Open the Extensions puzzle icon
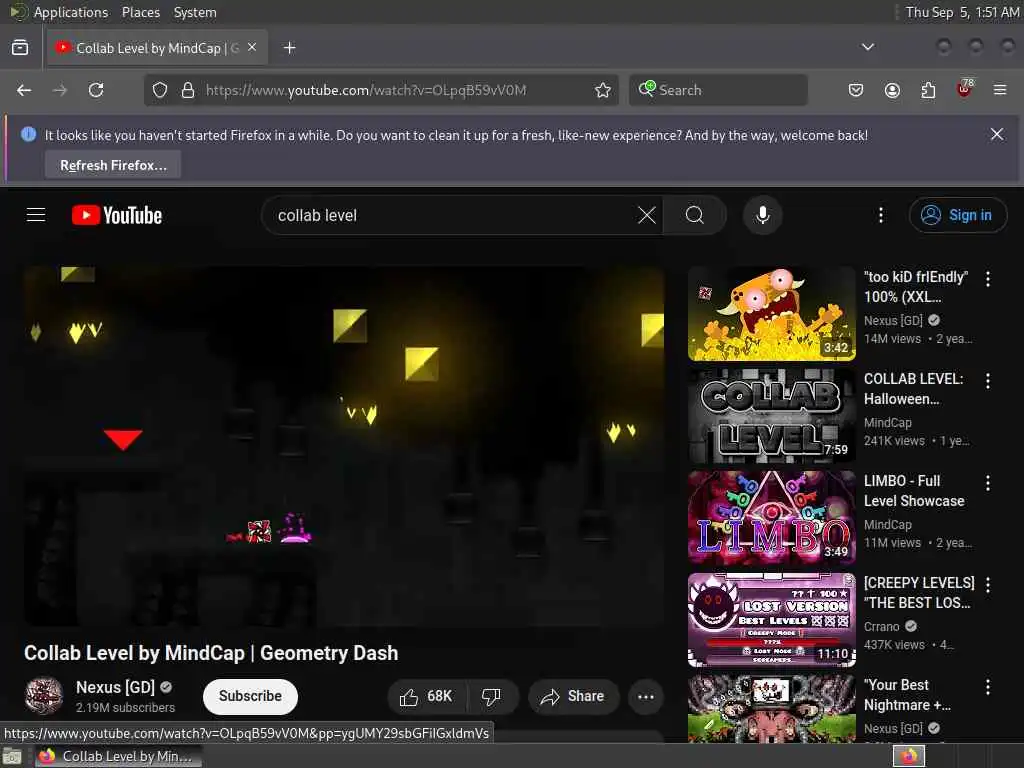Screen dimensions: 1024x768 pyautogui.click(x=928, y=90)
